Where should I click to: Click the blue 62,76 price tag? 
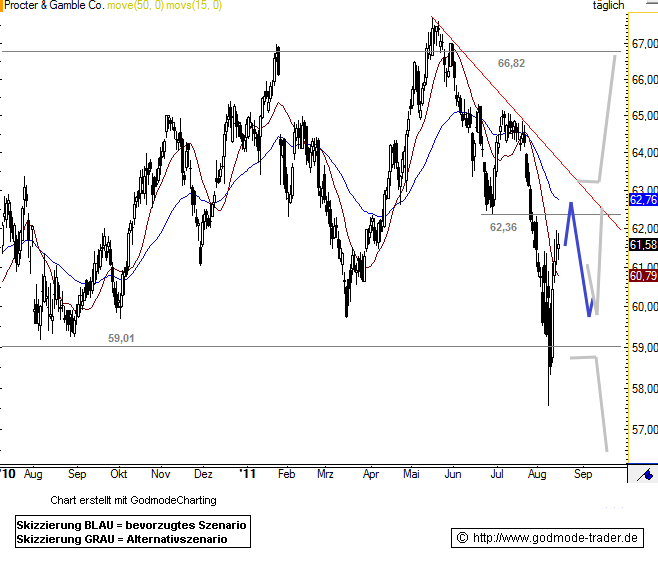tap(643, 200)
